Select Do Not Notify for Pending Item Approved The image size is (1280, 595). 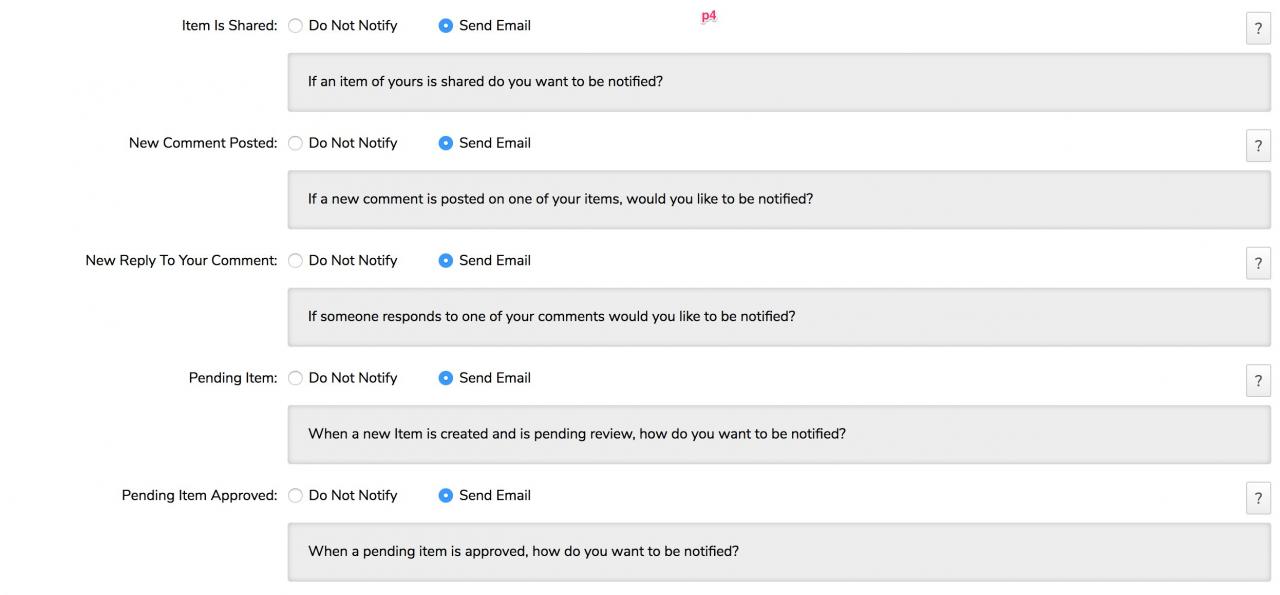point(295,496)
